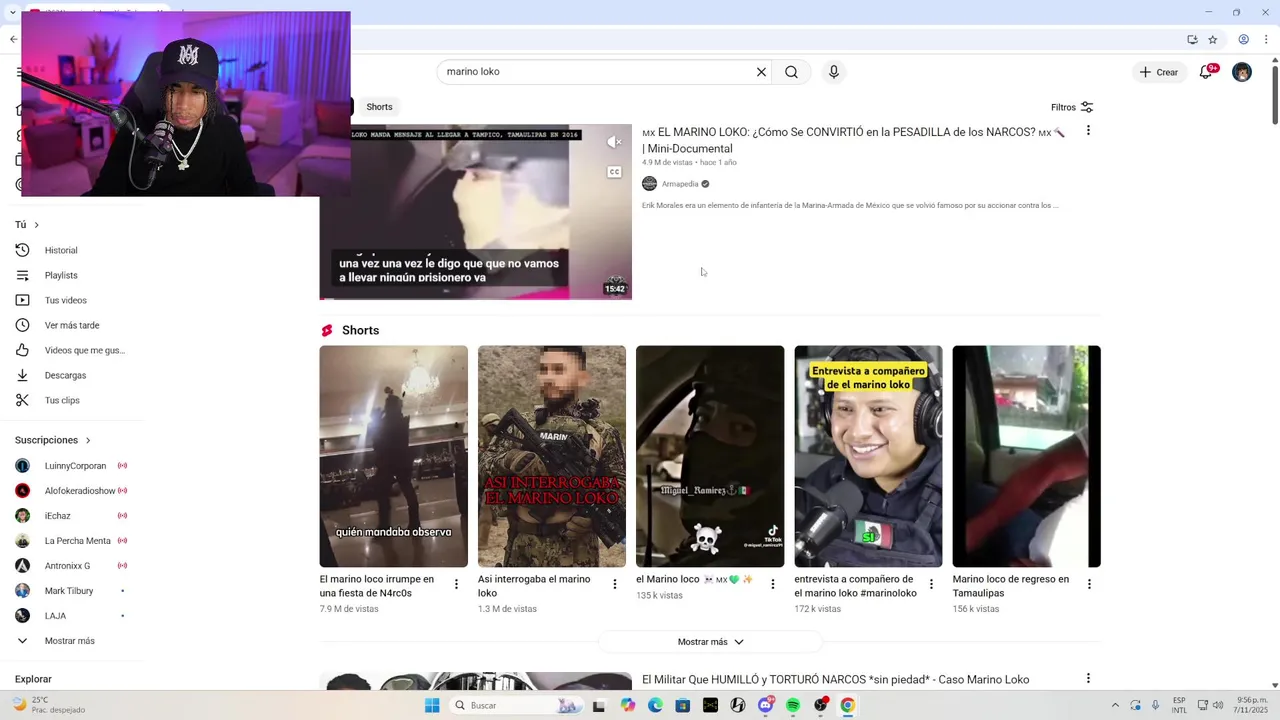The width and height of the screenshot is (1280, 720).
Task: Click the Windows taskbar Buscar box
Action: pos(515,705)
